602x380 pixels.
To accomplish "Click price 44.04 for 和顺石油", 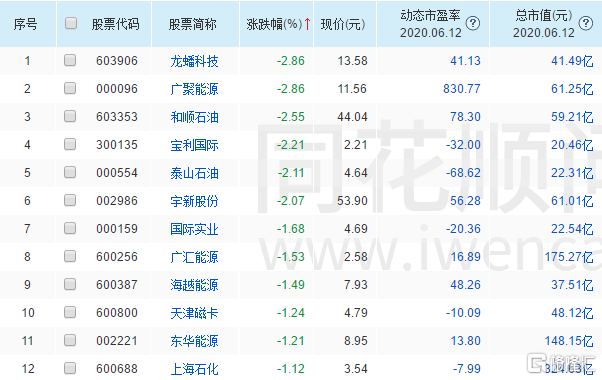I will (352, 117).
